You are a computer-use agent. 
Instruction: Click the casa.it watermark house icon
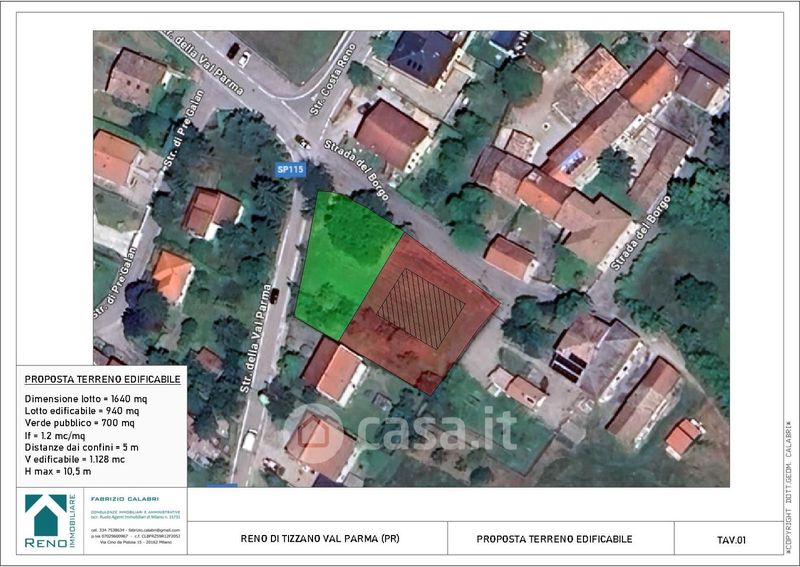tap(314, 431)
